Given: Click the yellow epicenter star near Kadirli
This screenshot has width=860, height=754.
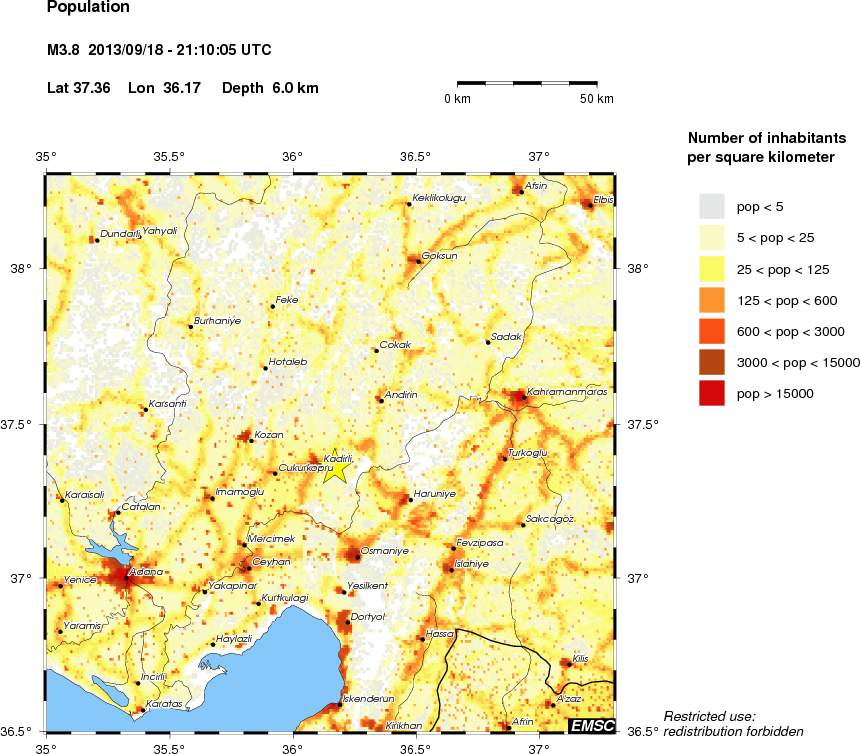Looking at the screenshot, I should [x=337, y=466].
